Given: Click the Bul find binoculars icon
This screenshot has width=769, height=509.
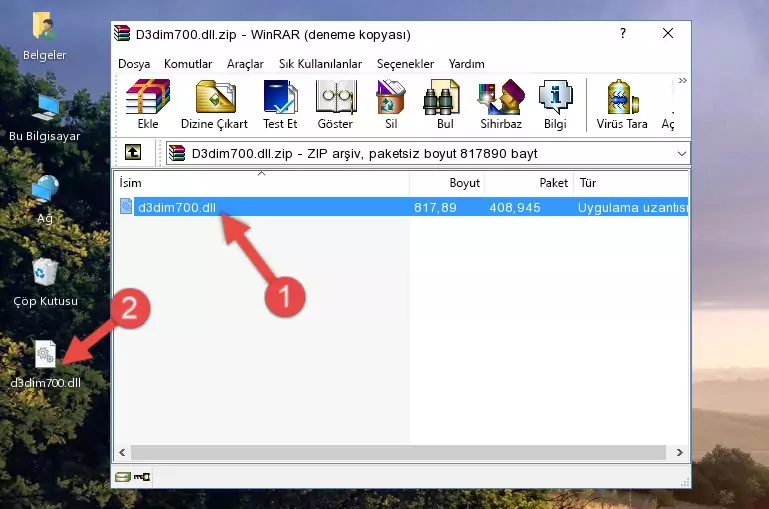Looking at the screenshot, I should click(x=445, y=103).
